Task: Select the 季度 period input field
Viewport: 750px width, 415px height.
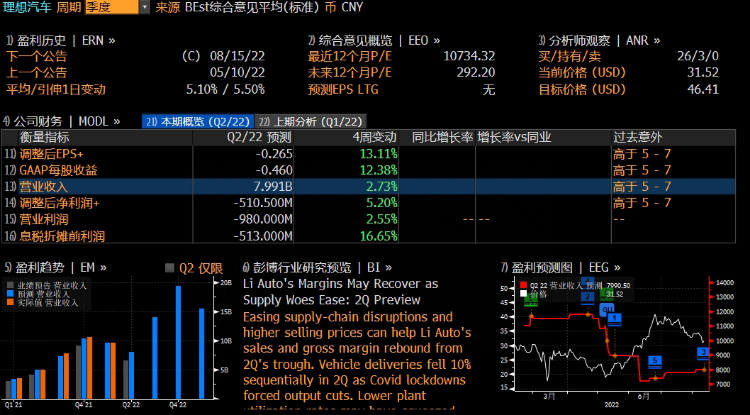Action: [112, 7]
